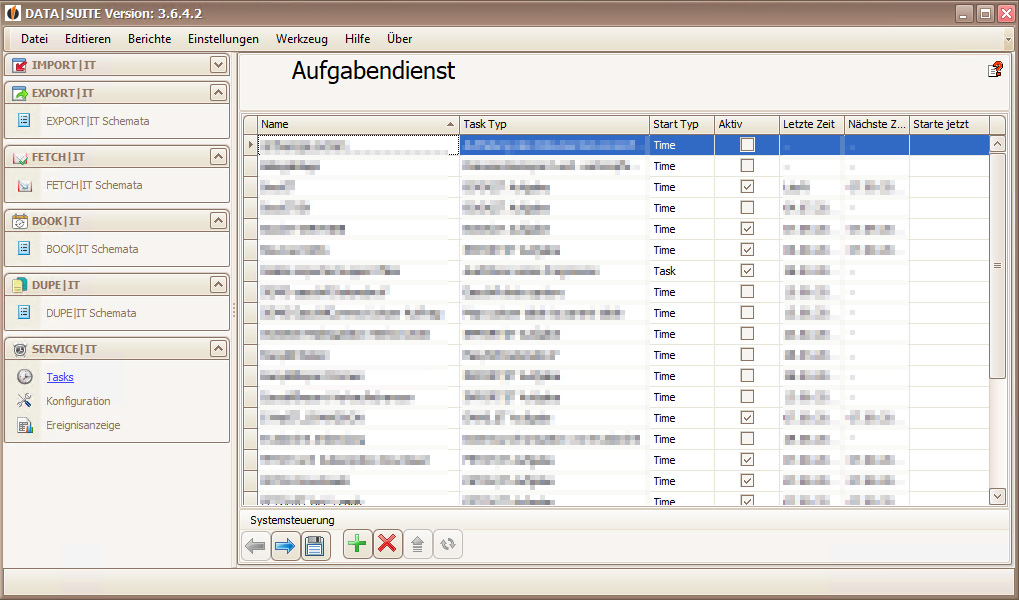
Task: Toggle Aktiv checkbox in fifth table row
Action: (x=747, y=229)
